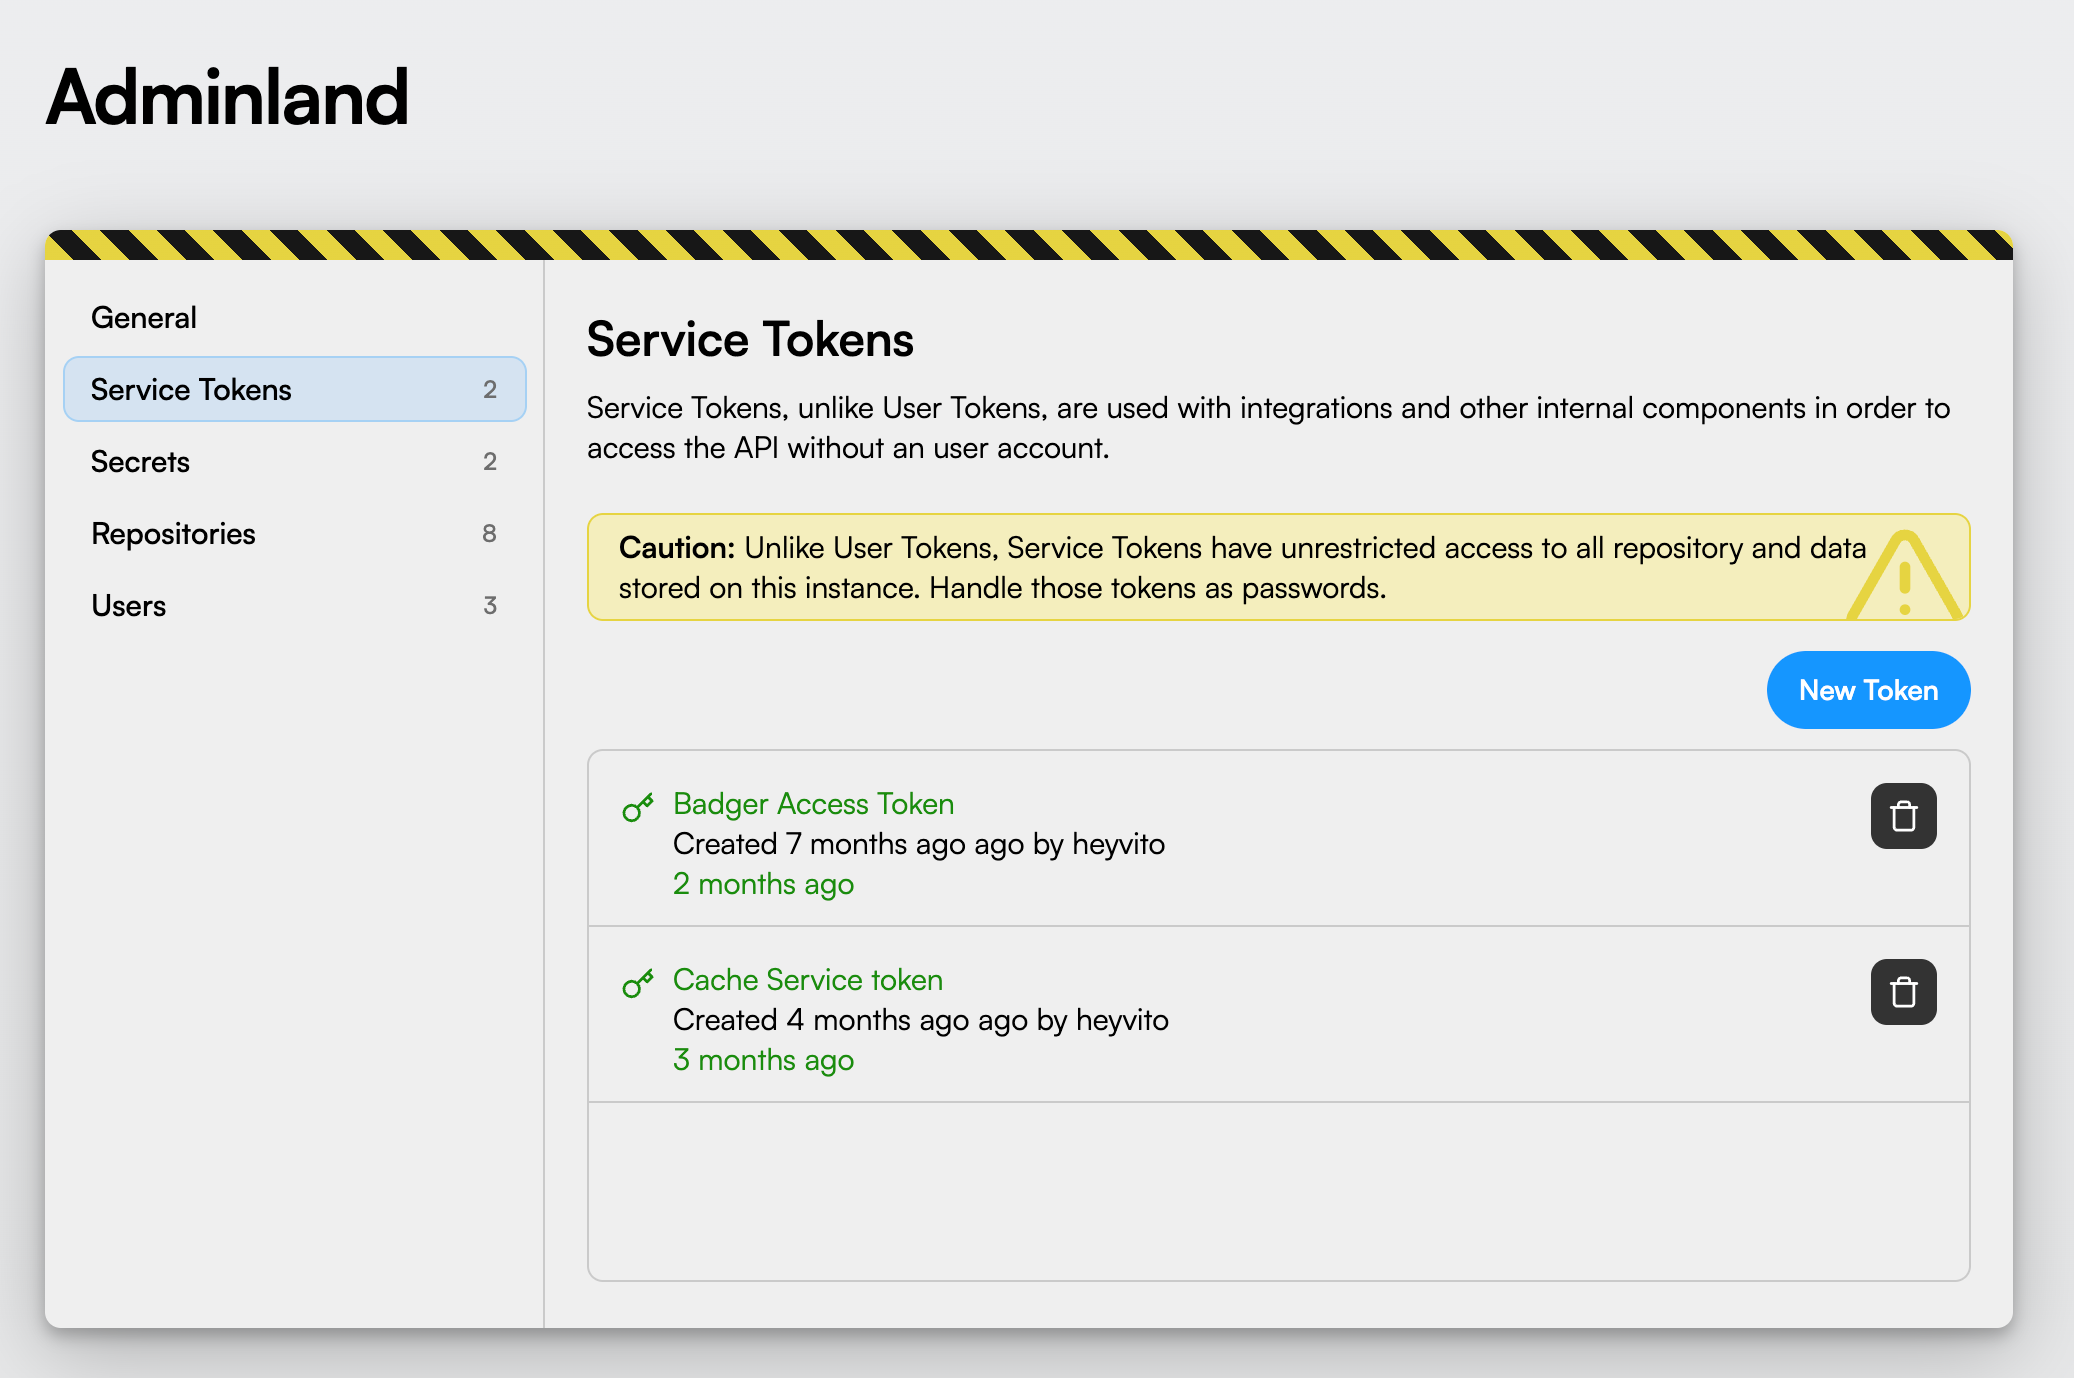
Task: Click the Service Tokens main page heading
Action: click(x=750, y=339)
